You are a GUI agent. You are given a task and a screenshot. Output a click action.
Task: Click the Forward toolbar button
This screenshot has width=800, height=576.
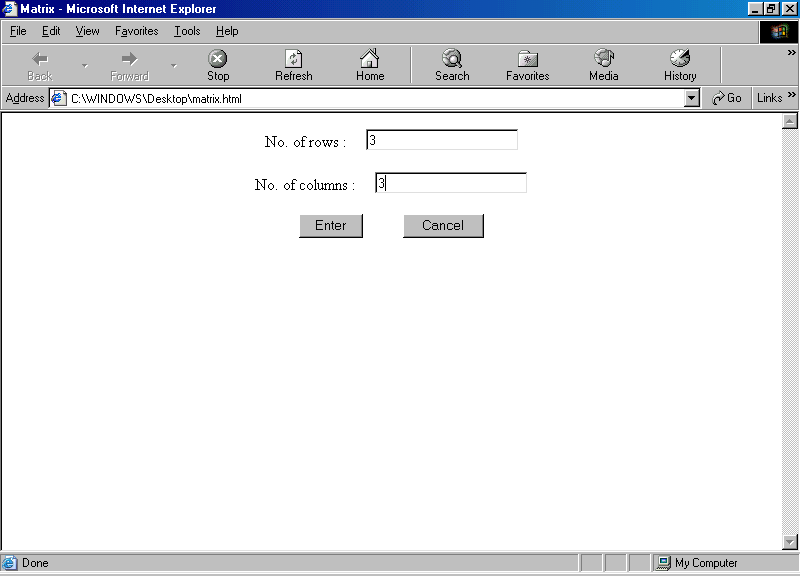129,65
